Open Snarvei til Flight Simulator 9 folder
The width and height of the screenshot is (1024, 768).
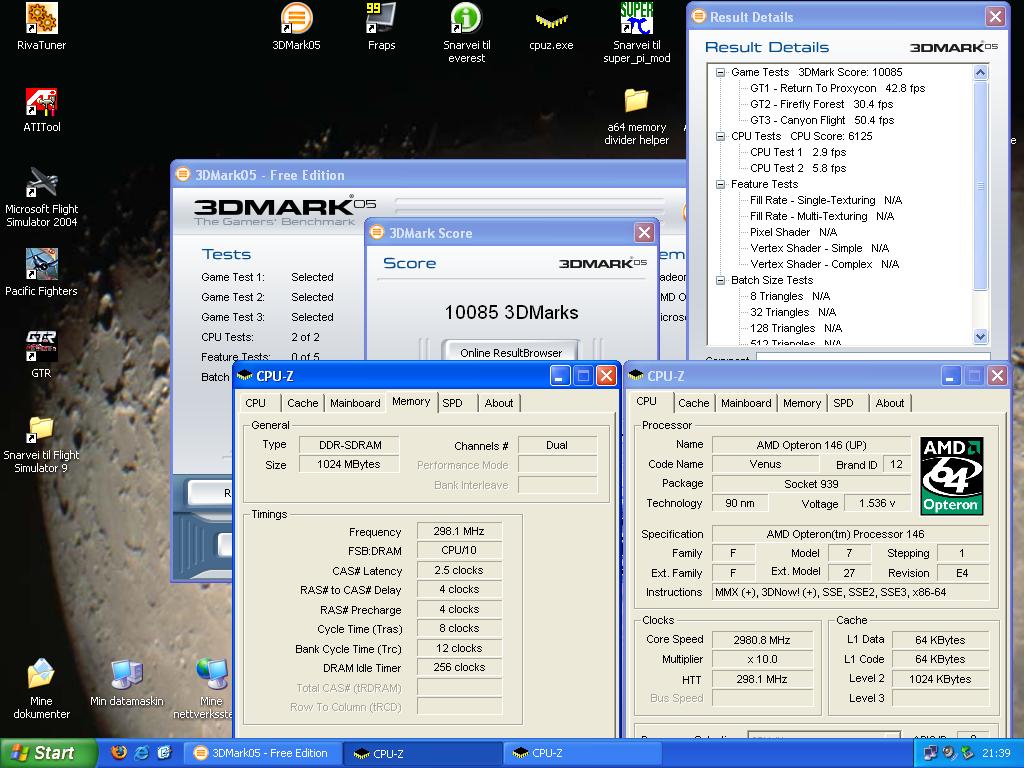[41, 445]
